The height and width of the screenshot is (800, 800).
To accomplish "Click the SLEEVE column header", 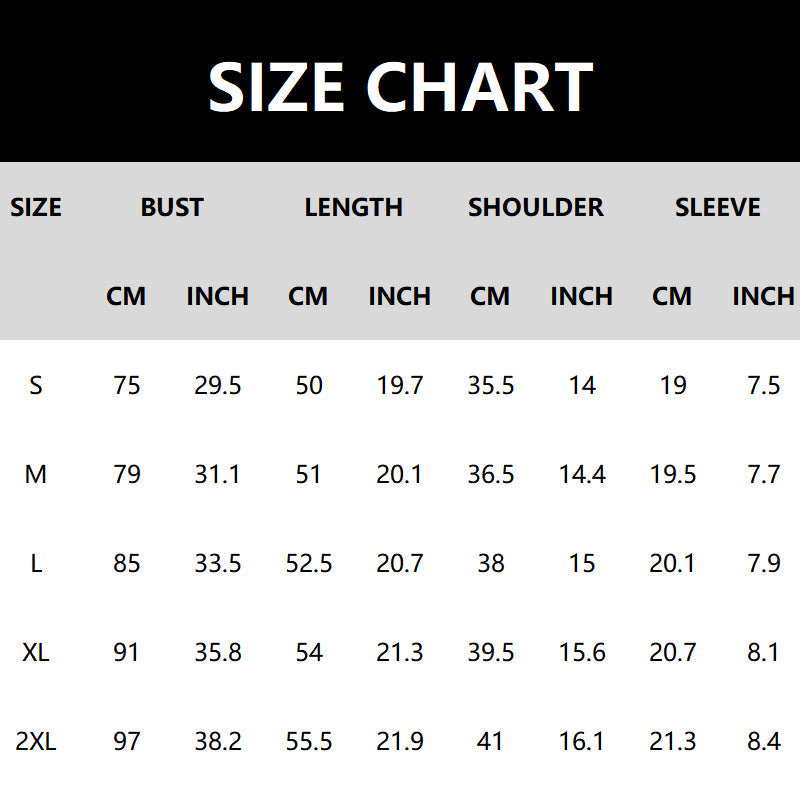I will tap(717, 208).
